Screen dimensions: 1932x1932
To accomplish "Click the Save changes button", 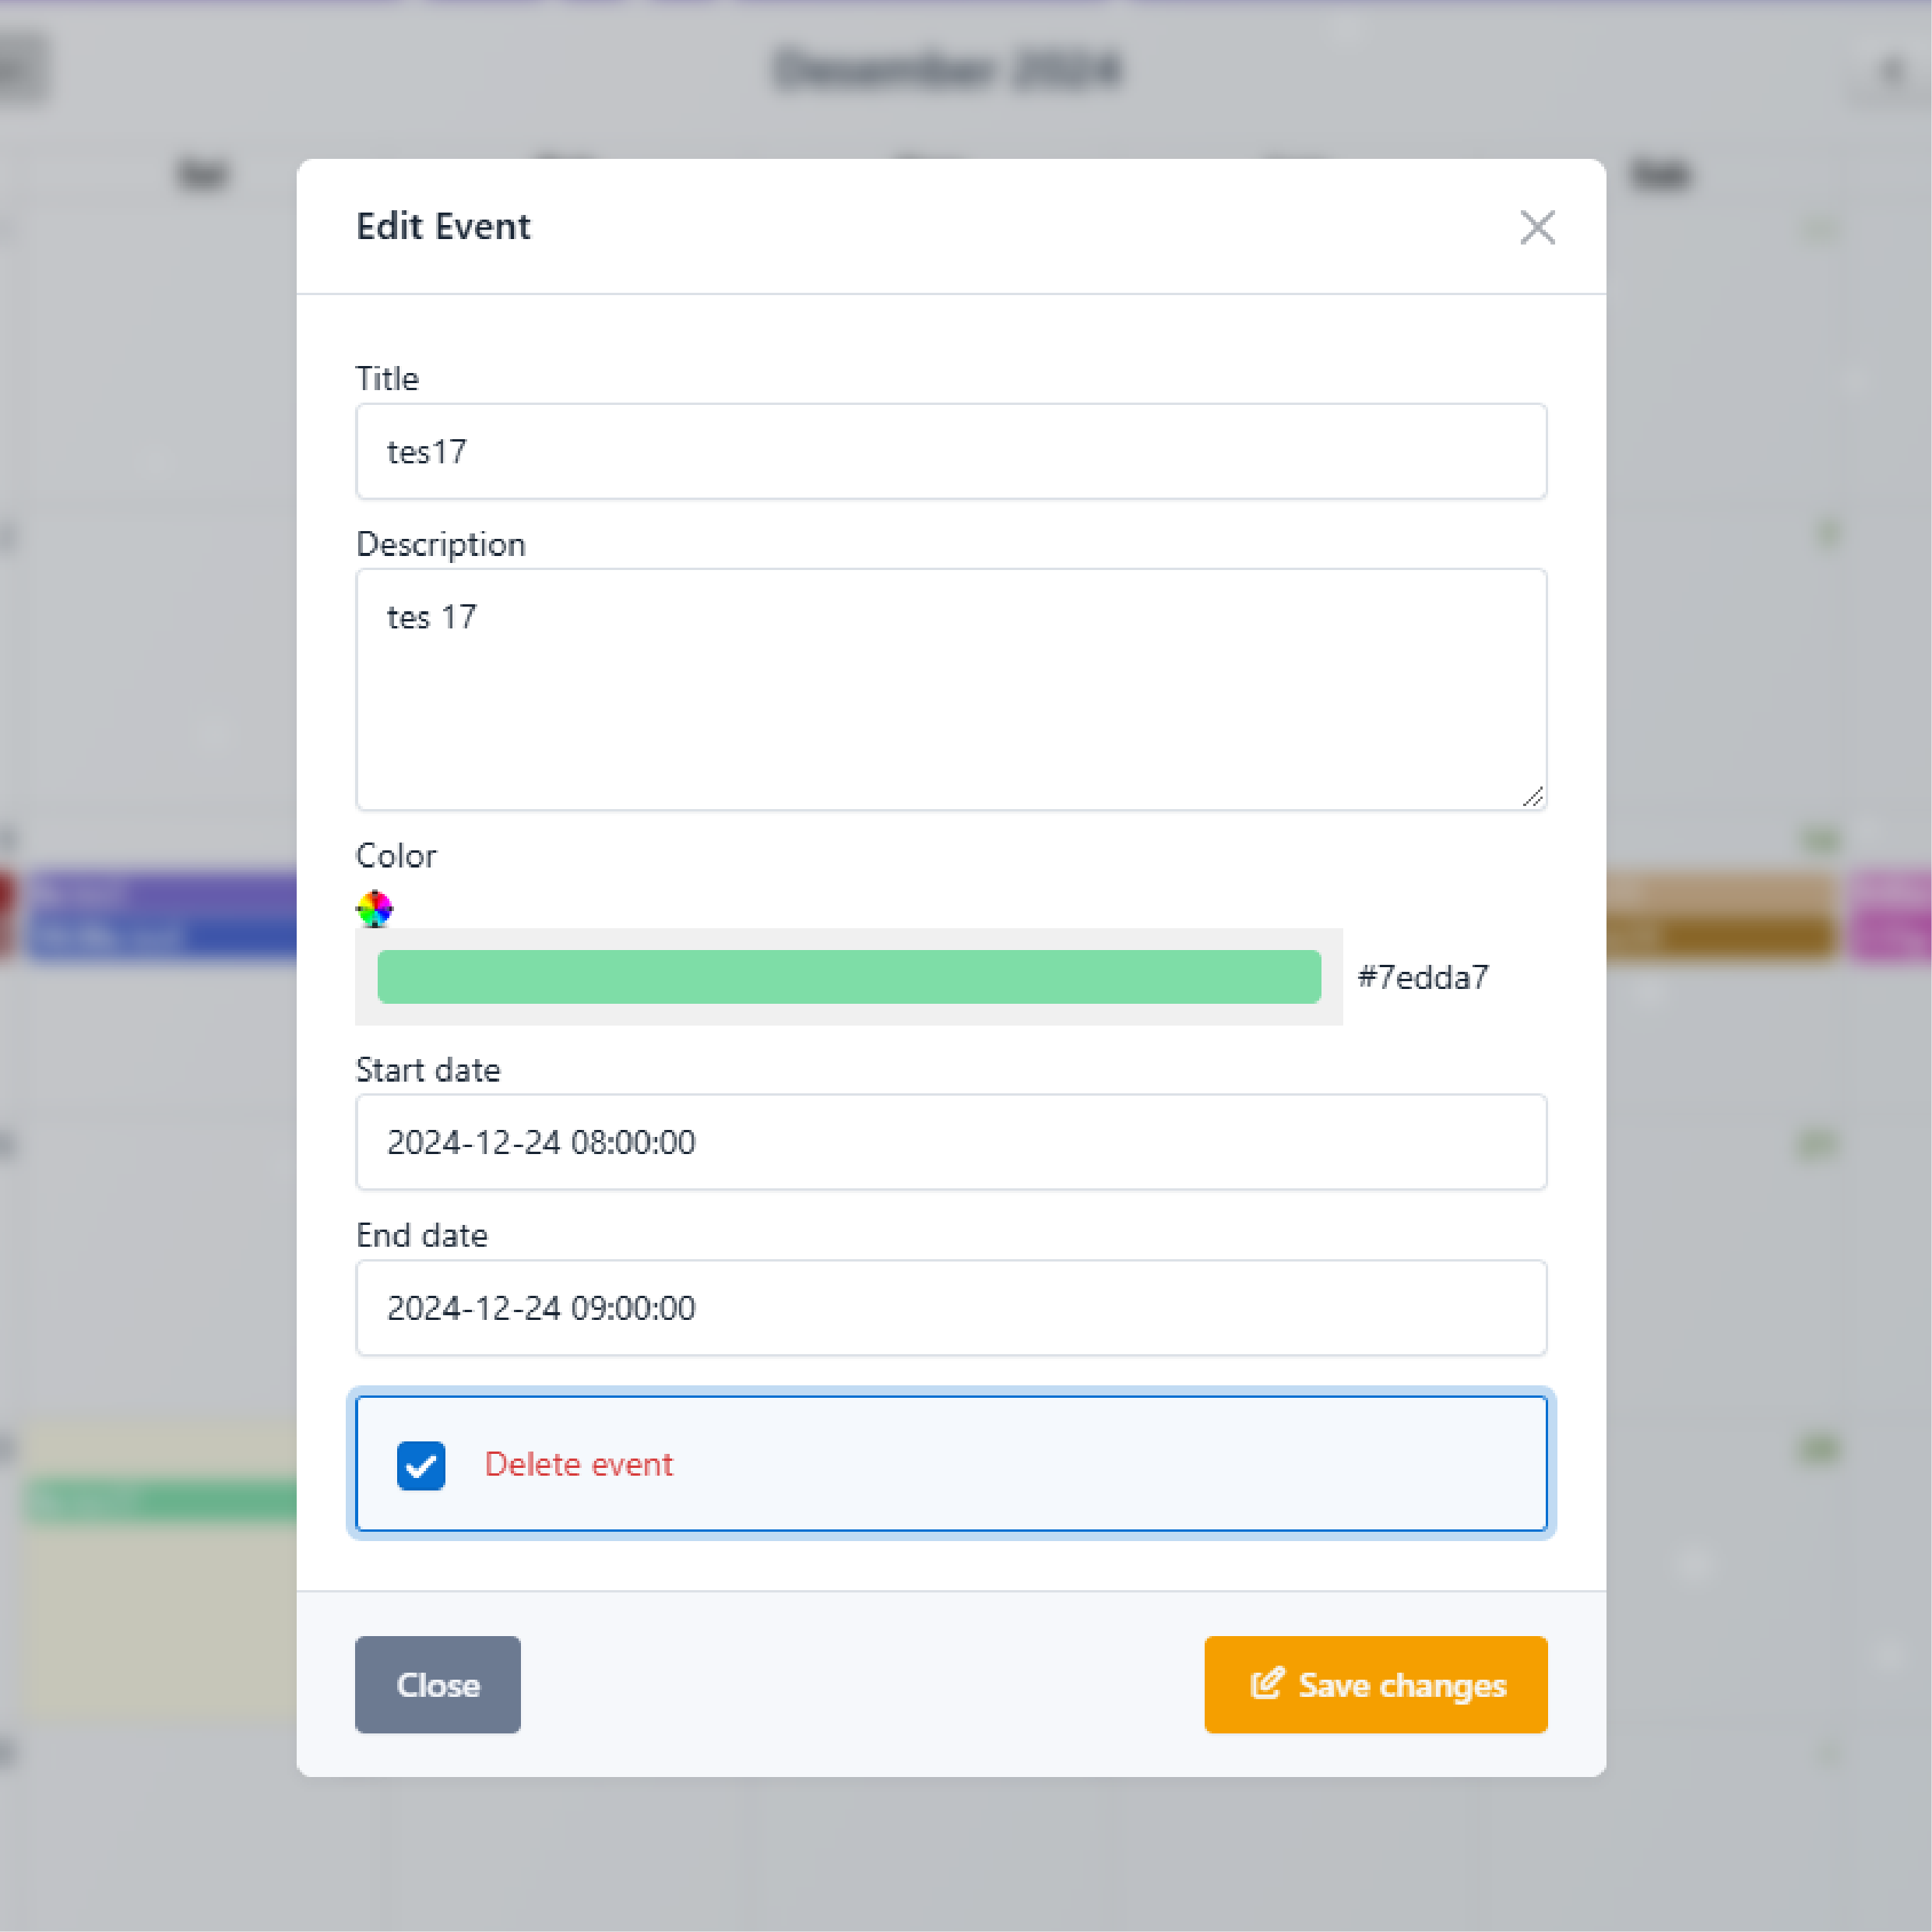I will point(1376,1684).
